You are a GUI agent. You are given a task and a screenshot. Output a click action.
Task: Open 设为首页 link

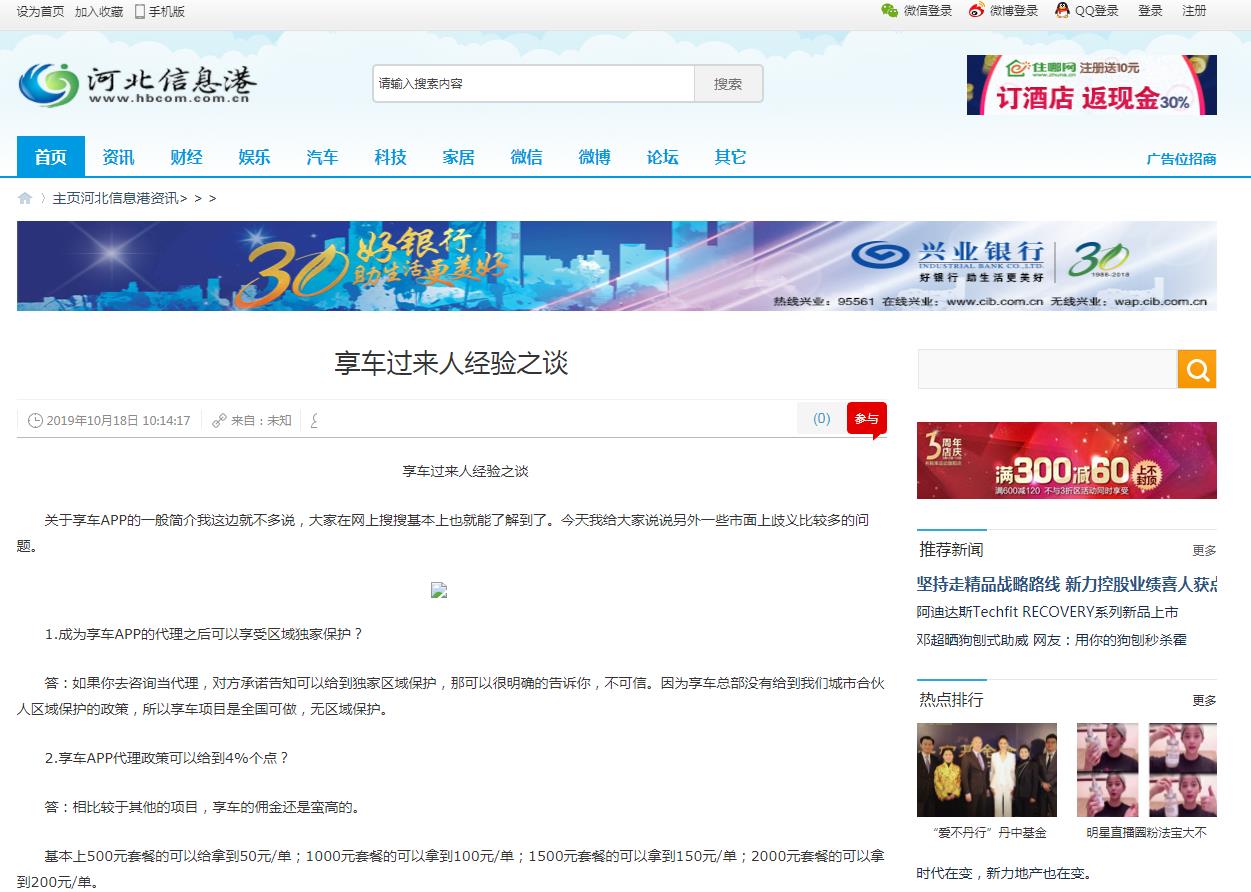[x=41, y=11]
